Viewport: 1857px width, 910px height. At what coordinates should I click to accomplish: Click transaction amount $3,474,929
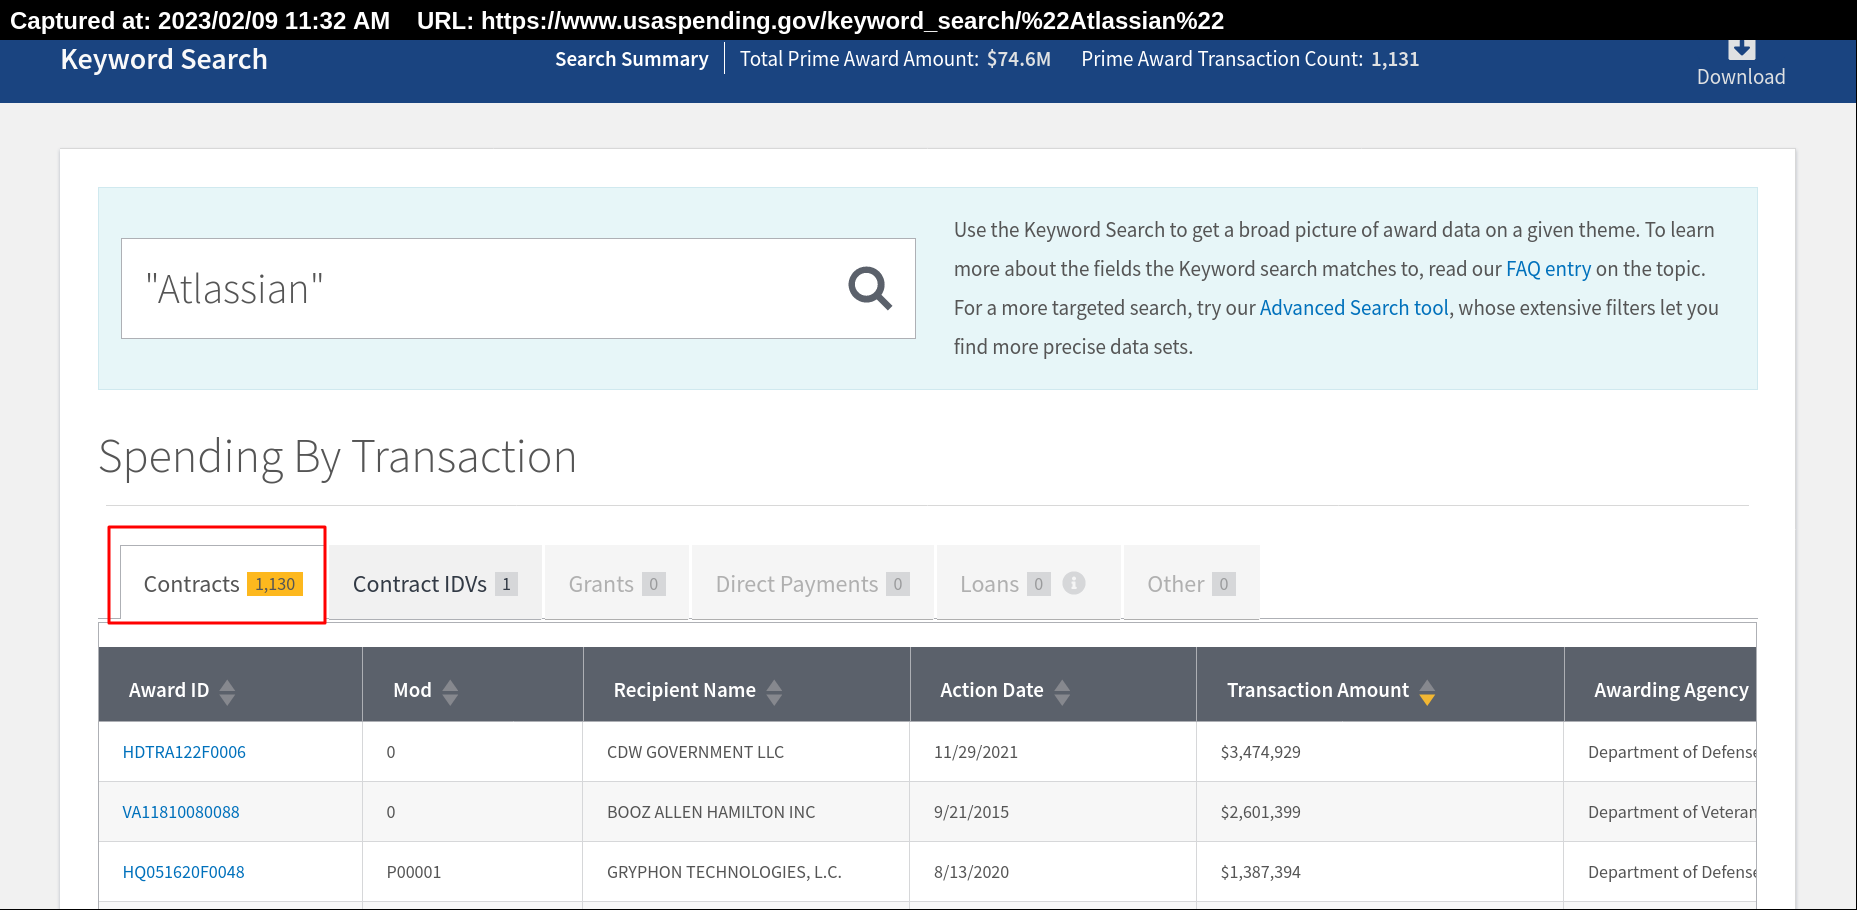pos(1260,752)
